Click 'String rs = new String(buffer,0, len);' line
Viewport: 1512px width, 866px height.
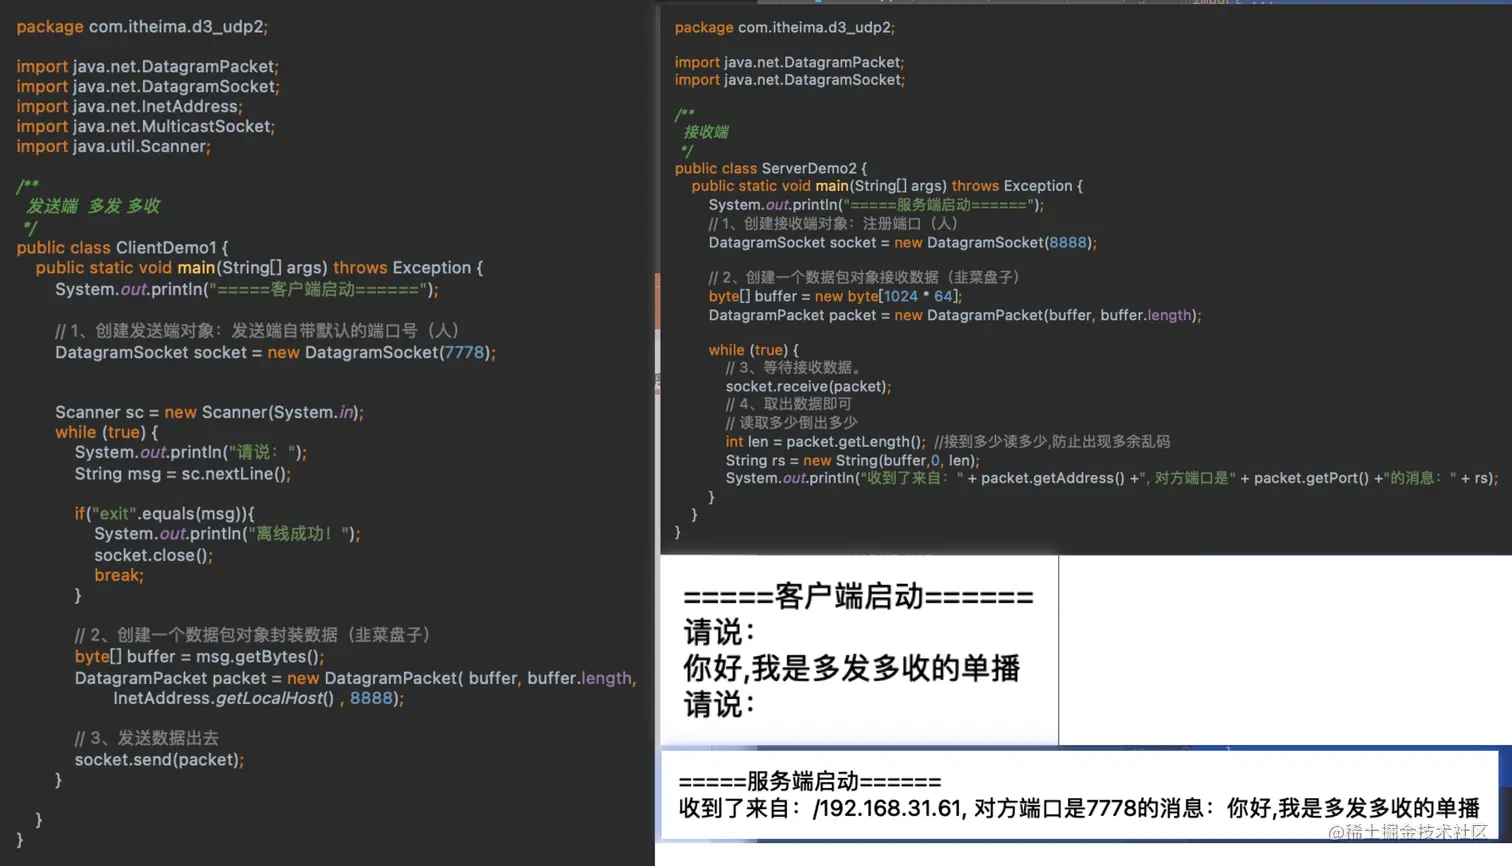(853, 460)
